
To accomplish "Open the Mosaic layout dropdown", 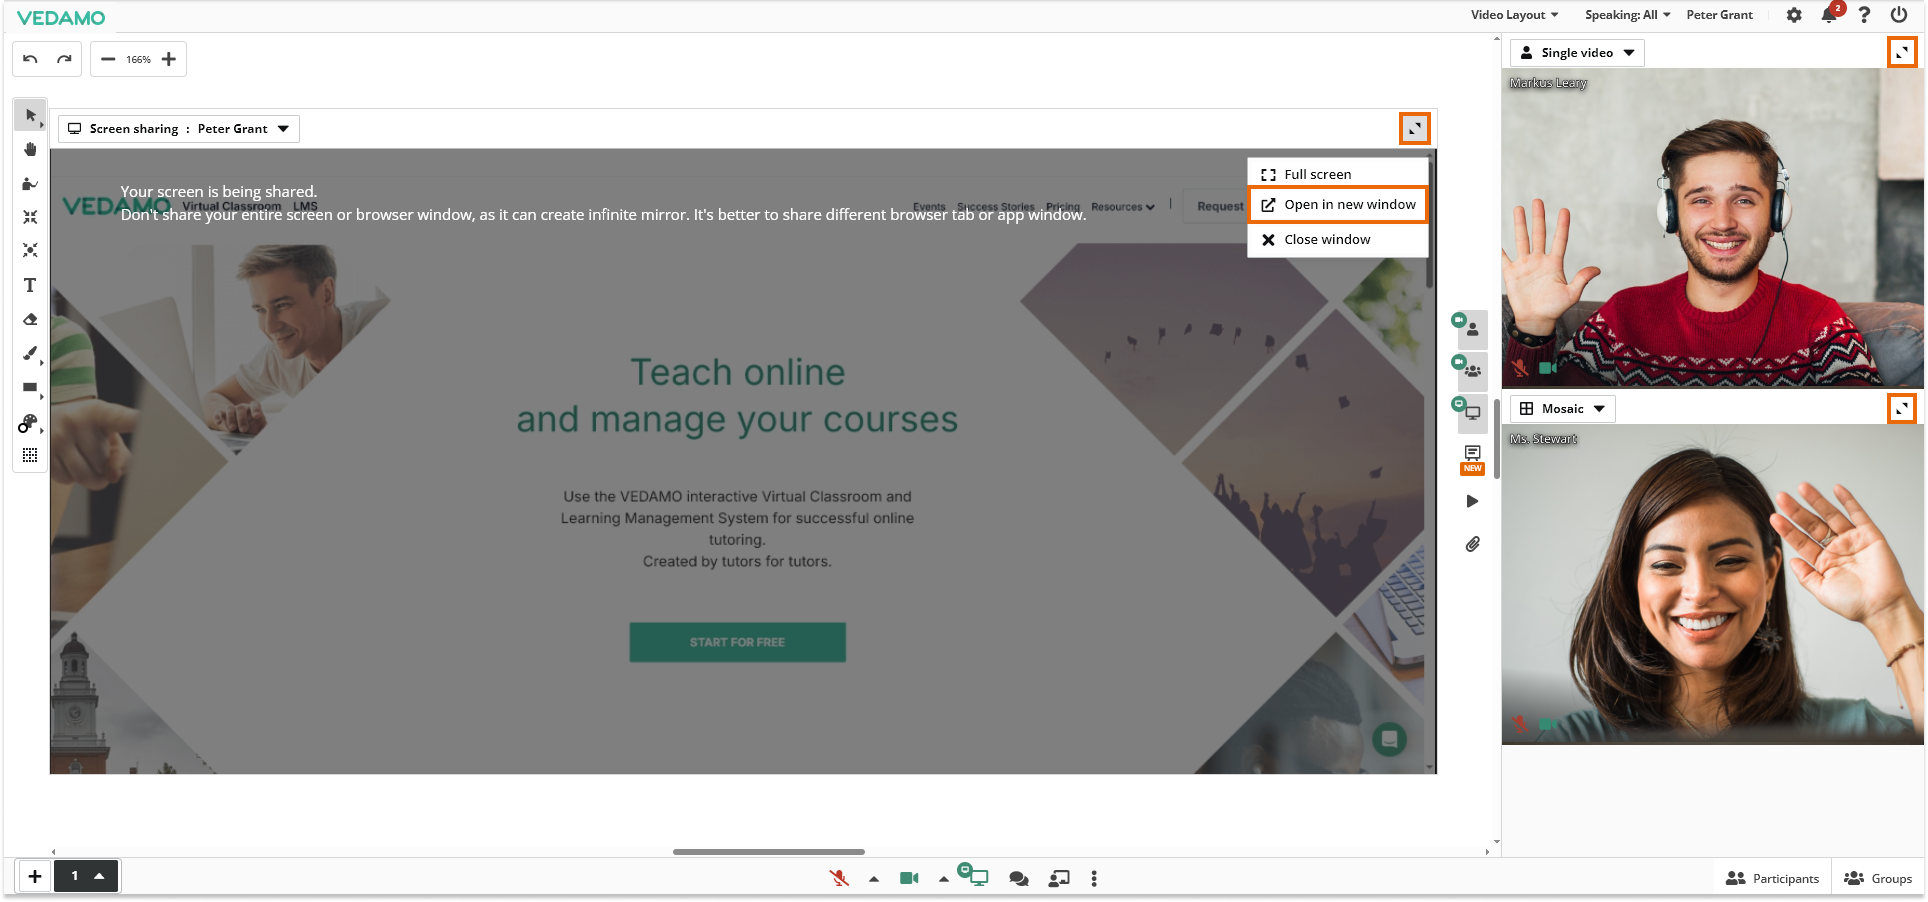I will point(1563,409).
